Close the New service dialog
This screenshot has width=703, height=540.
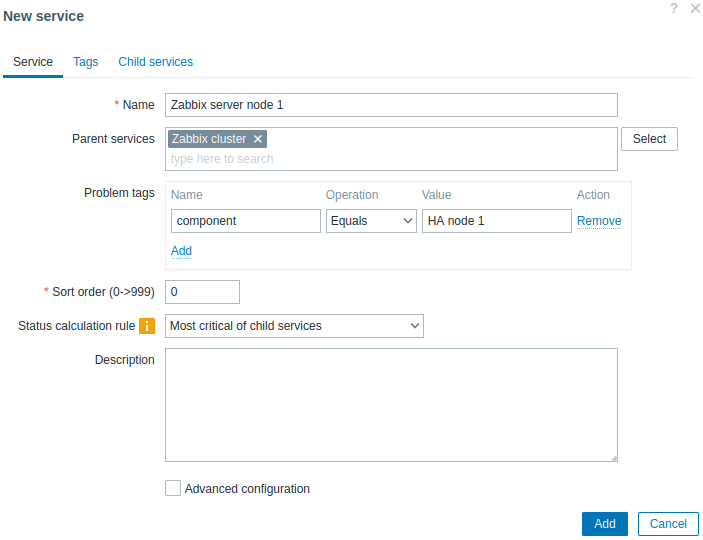[x=695, y=8]
